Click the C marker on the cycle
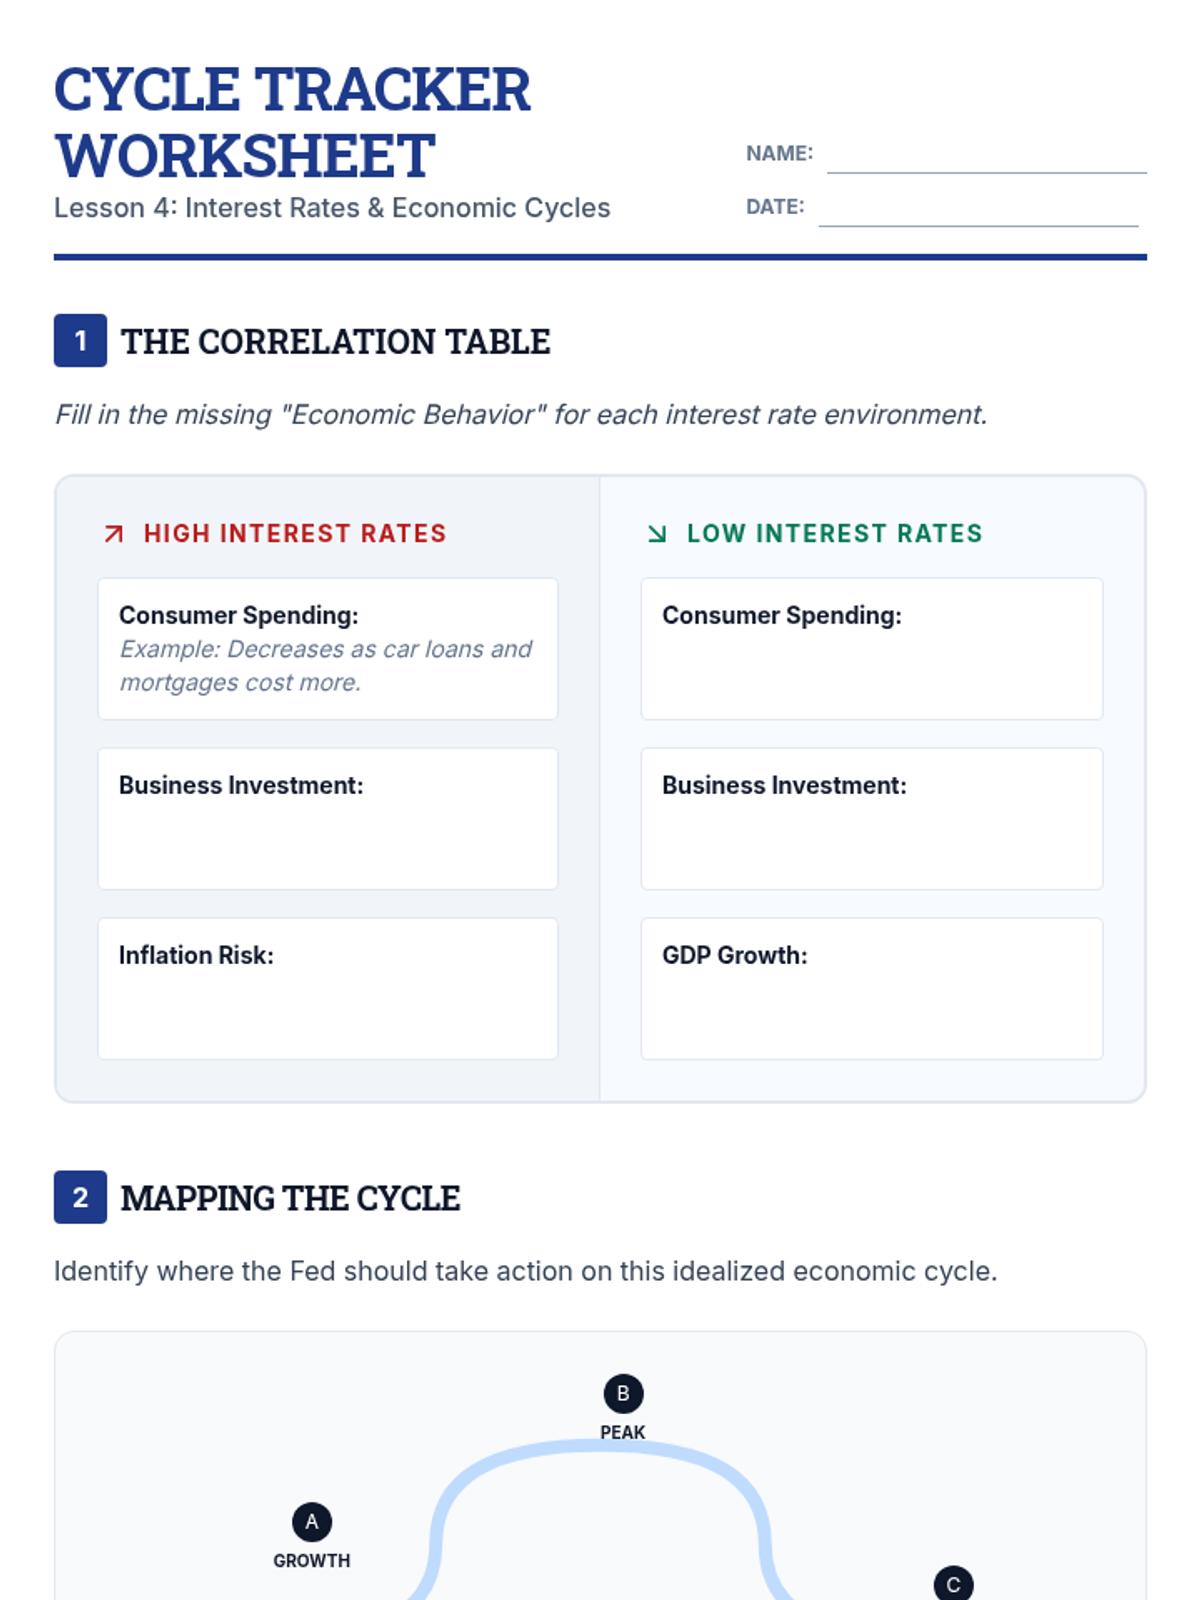 953,1584
